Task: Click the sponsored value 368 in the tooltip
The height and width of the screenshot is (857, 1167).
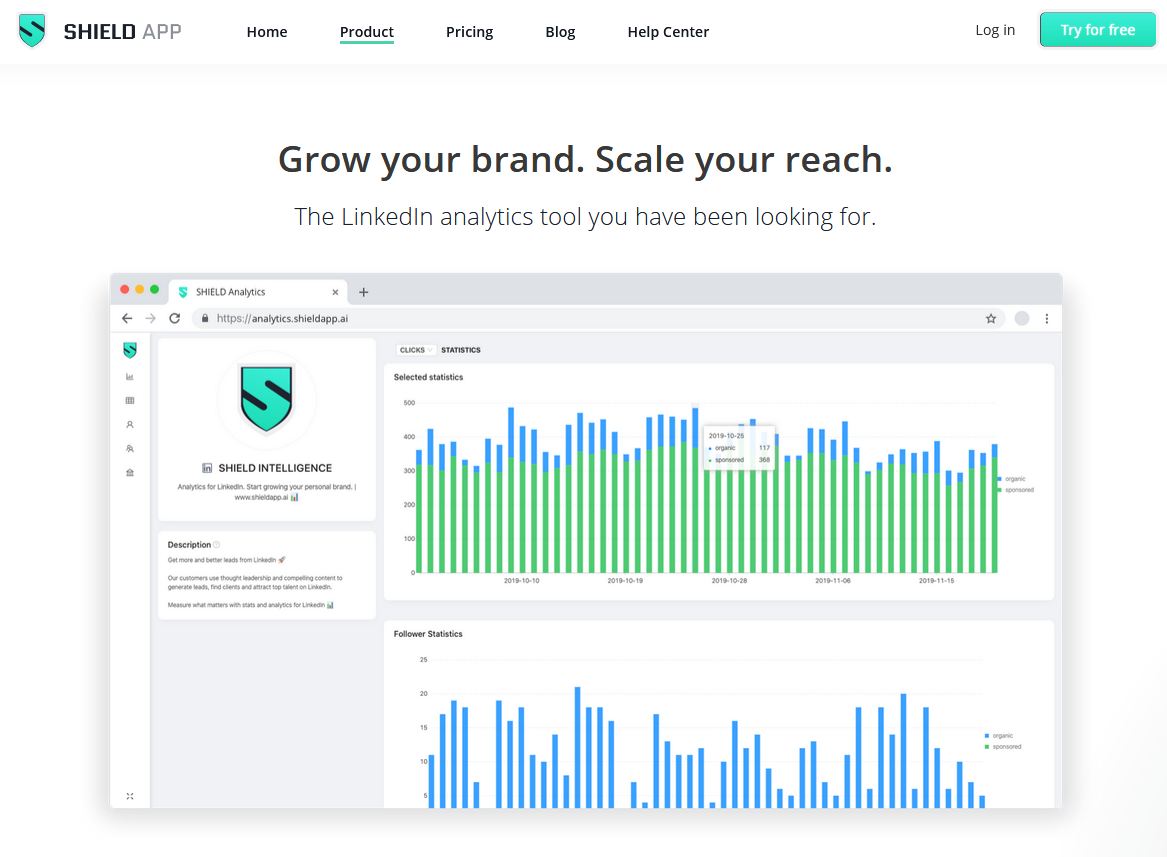Action: point(764,460)
